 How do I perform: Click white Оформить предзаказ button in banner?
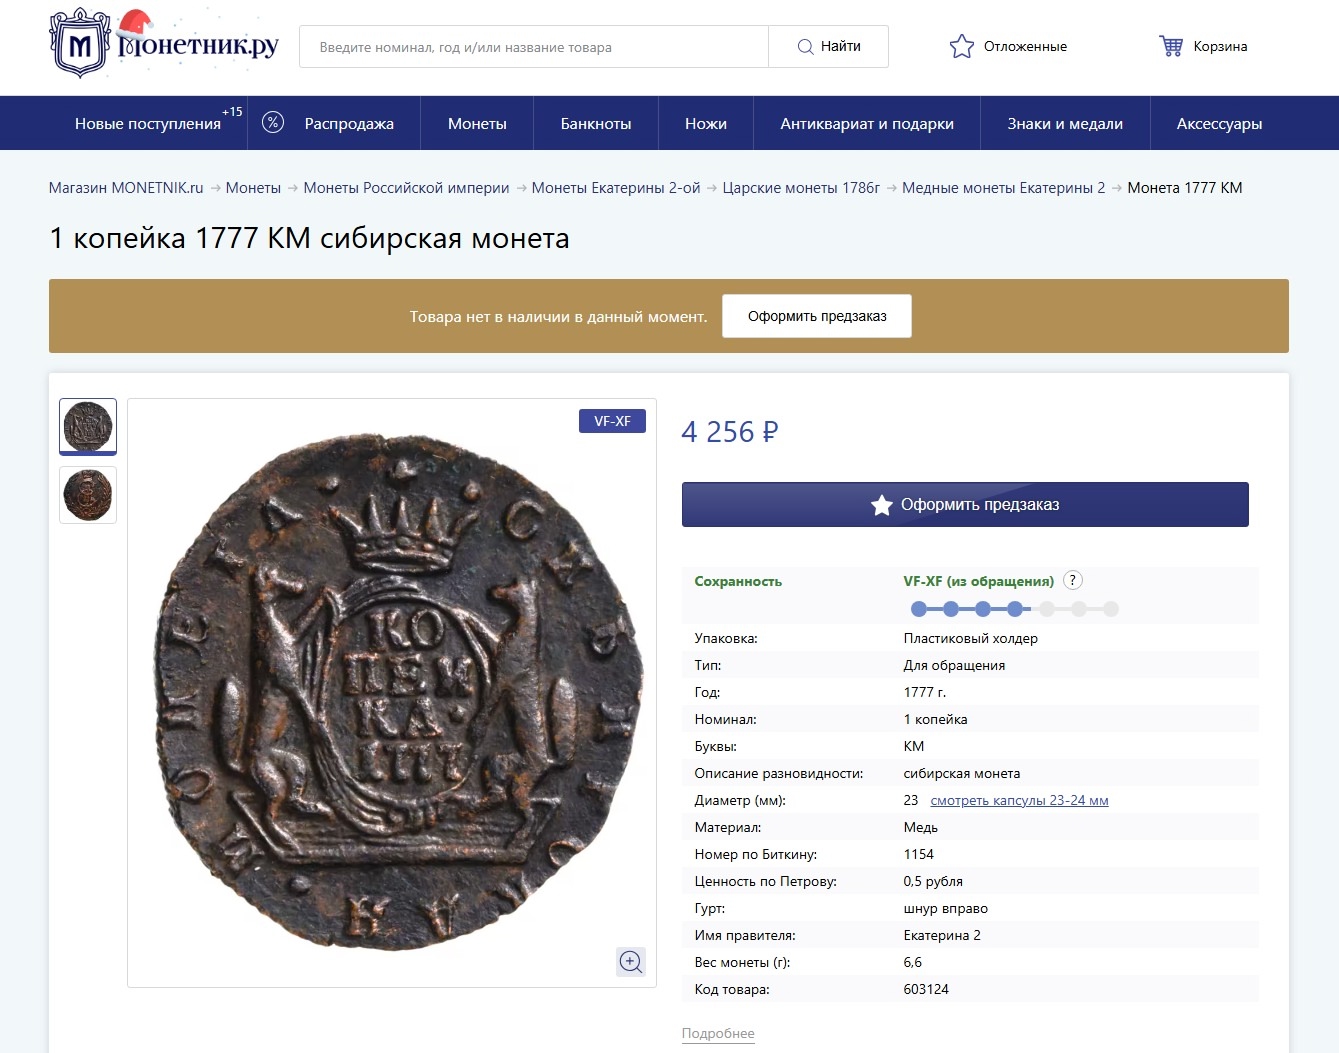click(x=817, y=316)
